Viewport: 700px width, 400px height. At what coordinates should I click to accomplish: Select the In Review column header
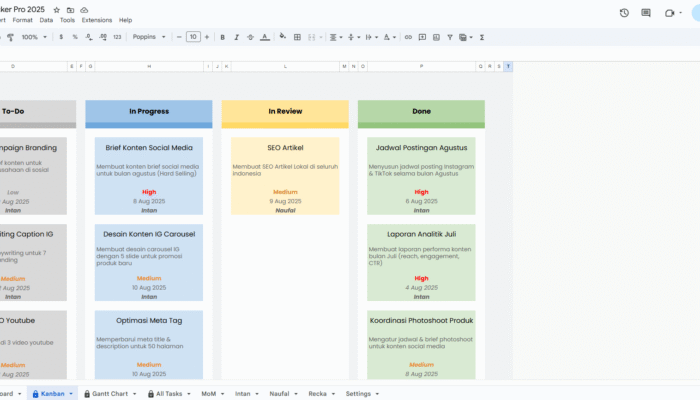pos(285,112)
